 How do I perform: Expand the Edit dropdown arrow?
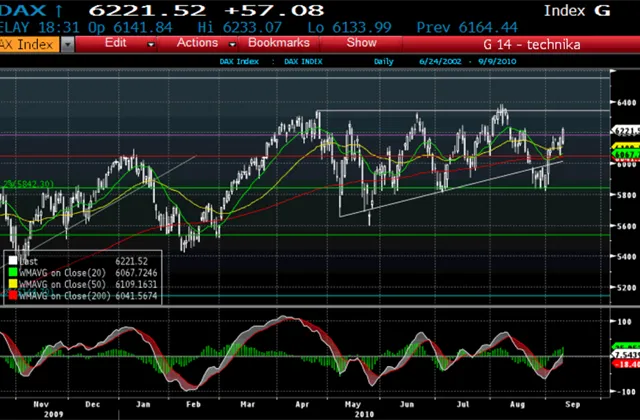coord(151,44)
